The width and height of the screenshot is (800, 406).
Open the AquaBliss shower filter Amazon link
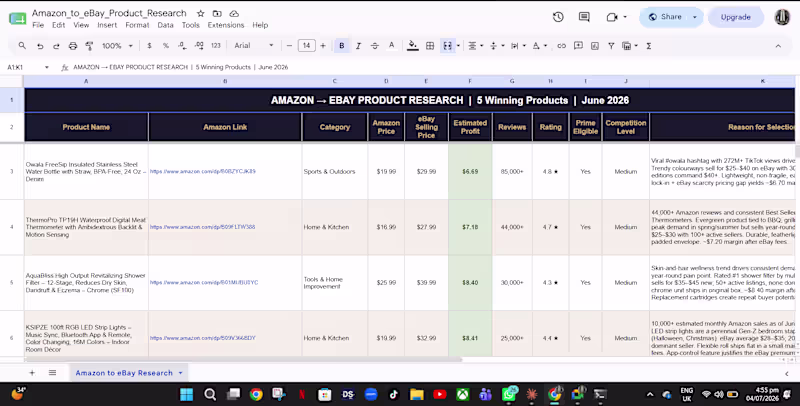coord(204,283)
